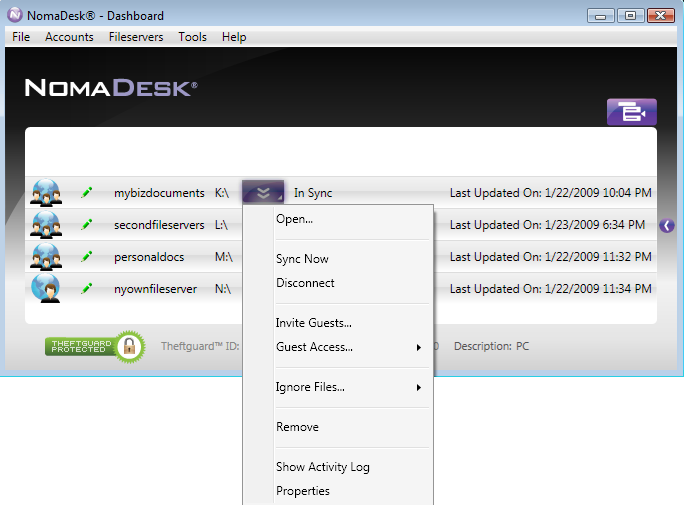Click the purple collapse arrow on right edge
The height and width of the screenshot is (507, 684).
(x=667, y=226)
